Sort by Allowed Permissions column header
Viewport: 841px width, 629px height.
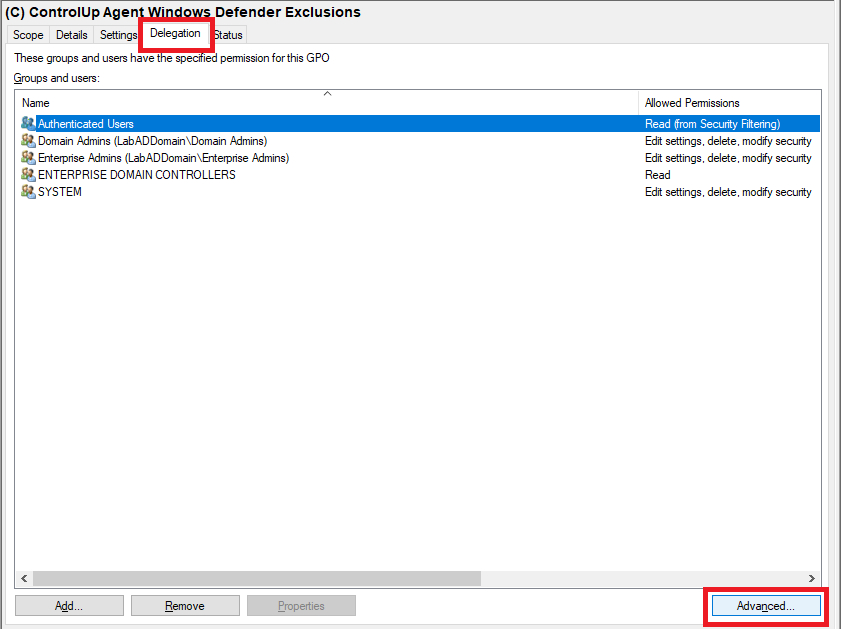(x=728, y=103)
